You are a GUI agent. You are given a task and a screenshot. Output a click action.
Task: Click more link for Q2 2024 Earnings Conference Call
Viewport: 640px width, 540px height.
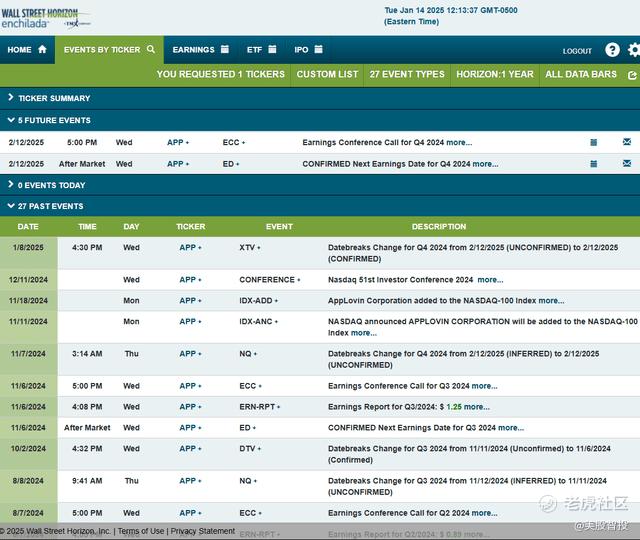click(484, 513)
